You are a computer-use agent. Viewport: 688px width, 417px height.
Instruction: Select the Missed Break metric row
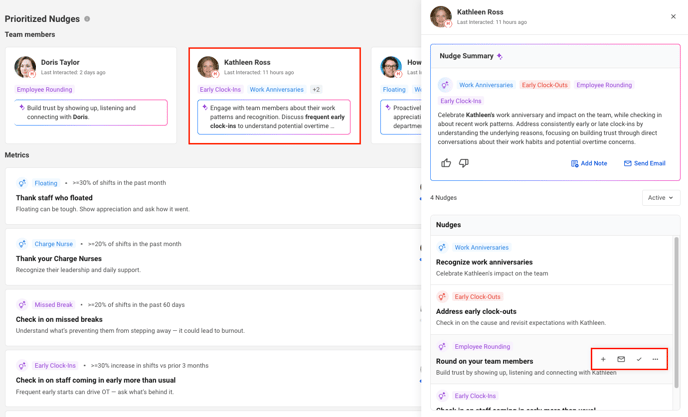(x=210, y=317)
